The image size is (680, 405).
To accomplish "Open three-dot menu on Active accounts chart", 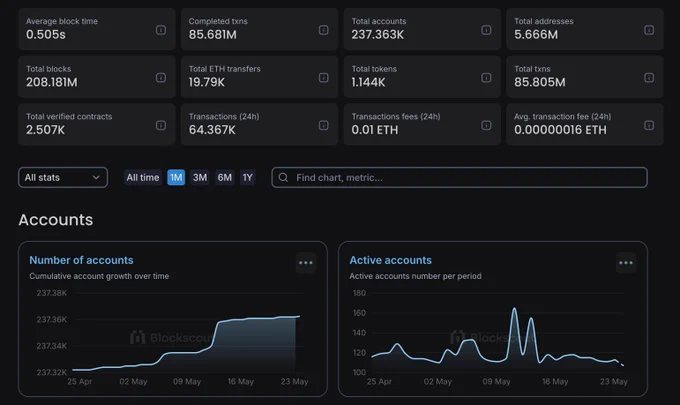I will [626, 263].
